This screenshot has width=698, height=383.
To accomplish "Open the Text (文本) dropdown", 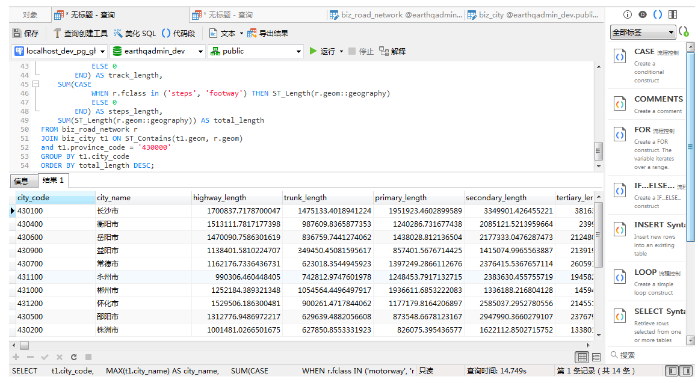I will pos(226,33).
